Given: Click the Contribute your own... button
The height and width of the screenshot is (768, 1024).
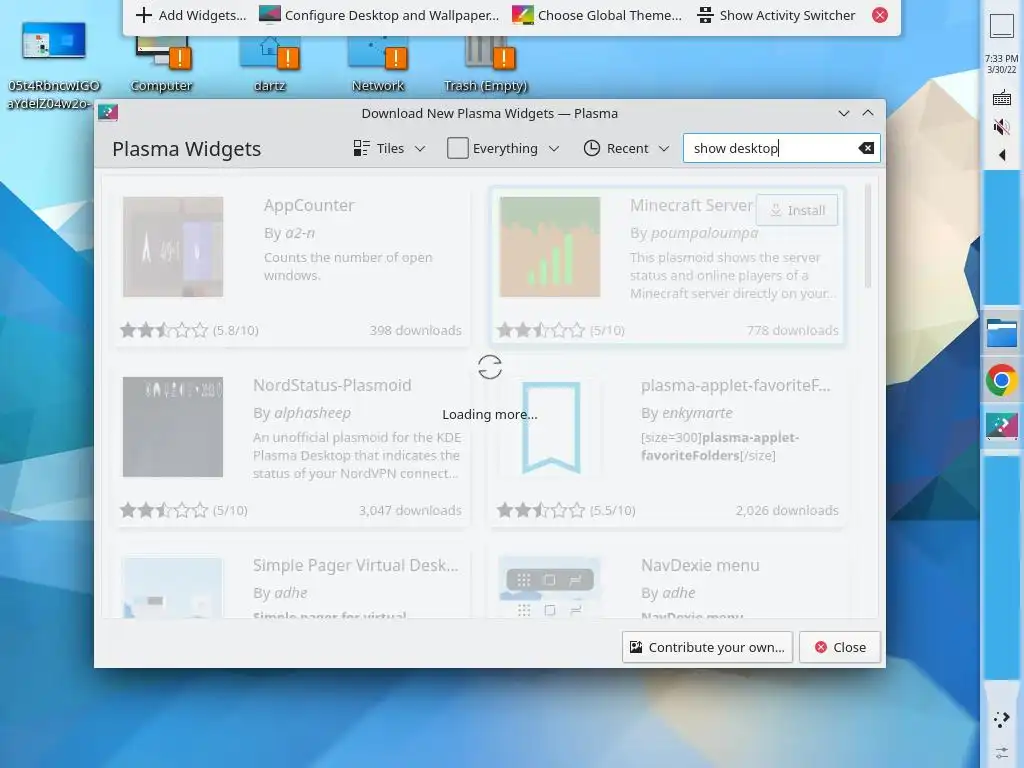Looking at the screenshot, I should click(707, 647).
